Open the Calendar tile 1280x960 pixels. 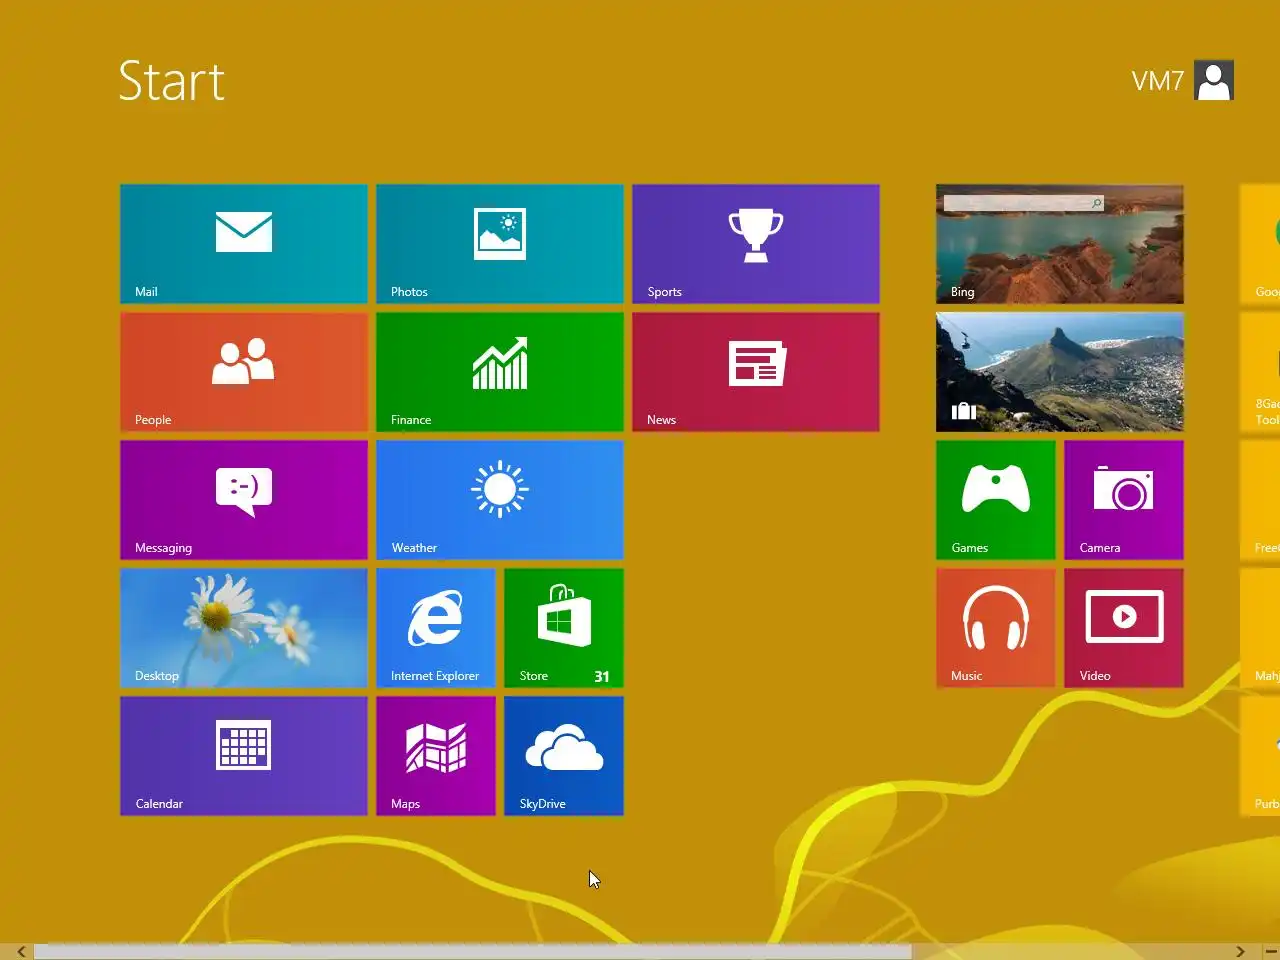point(244,756)
